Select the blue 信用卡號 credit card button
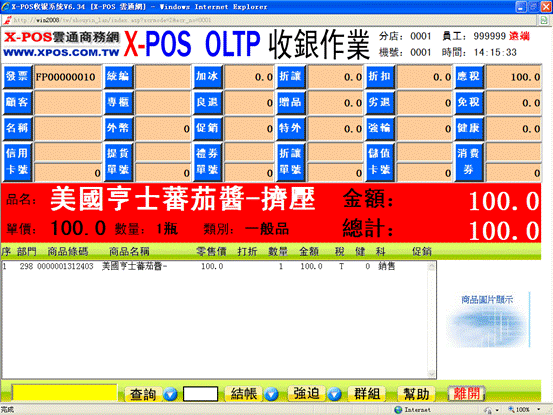Image resolution: width=553 pixels, height=415 pixels. click(18, 162)
